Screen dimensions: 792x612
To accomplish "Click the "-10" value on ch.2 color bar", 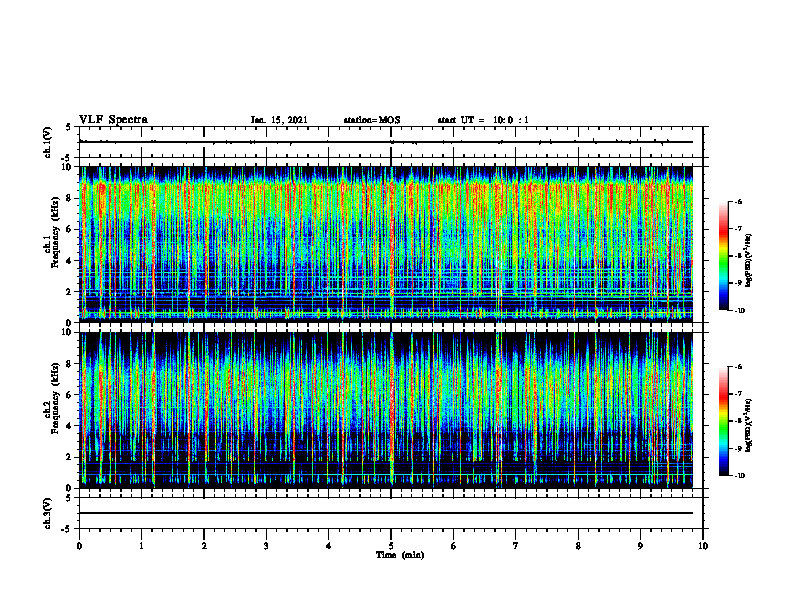I will [x=740, y=476].
